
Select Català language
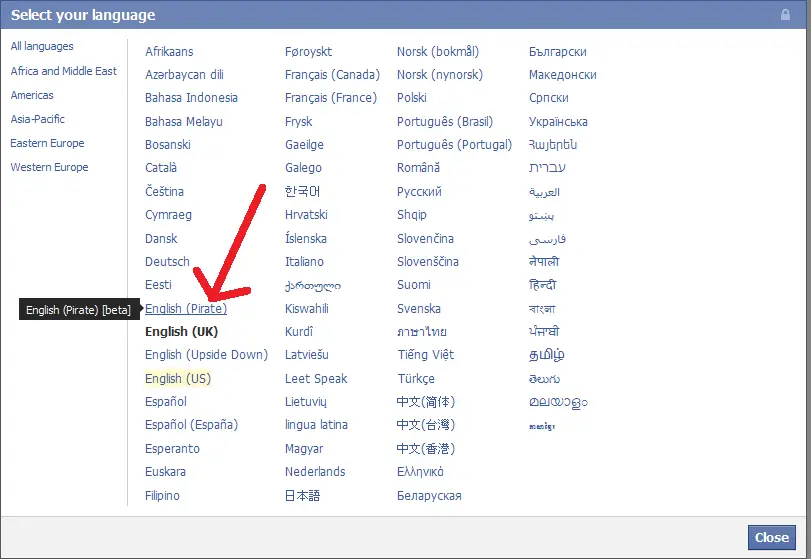pos(161,168)
